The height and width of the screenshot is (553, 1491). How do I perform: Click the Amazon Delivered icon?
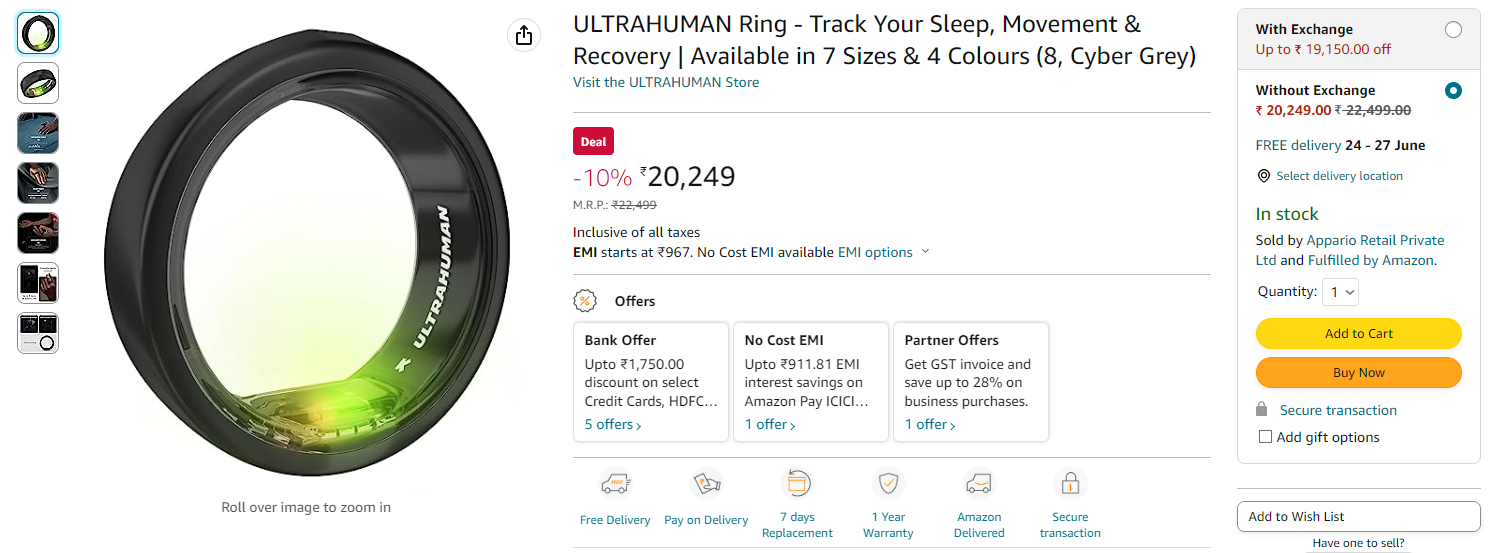[979, 484]
